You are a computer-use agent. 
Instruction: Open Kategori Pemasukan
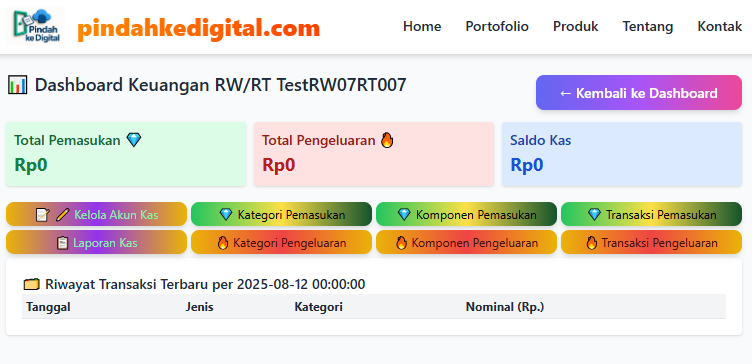click(x=282, y=214)
